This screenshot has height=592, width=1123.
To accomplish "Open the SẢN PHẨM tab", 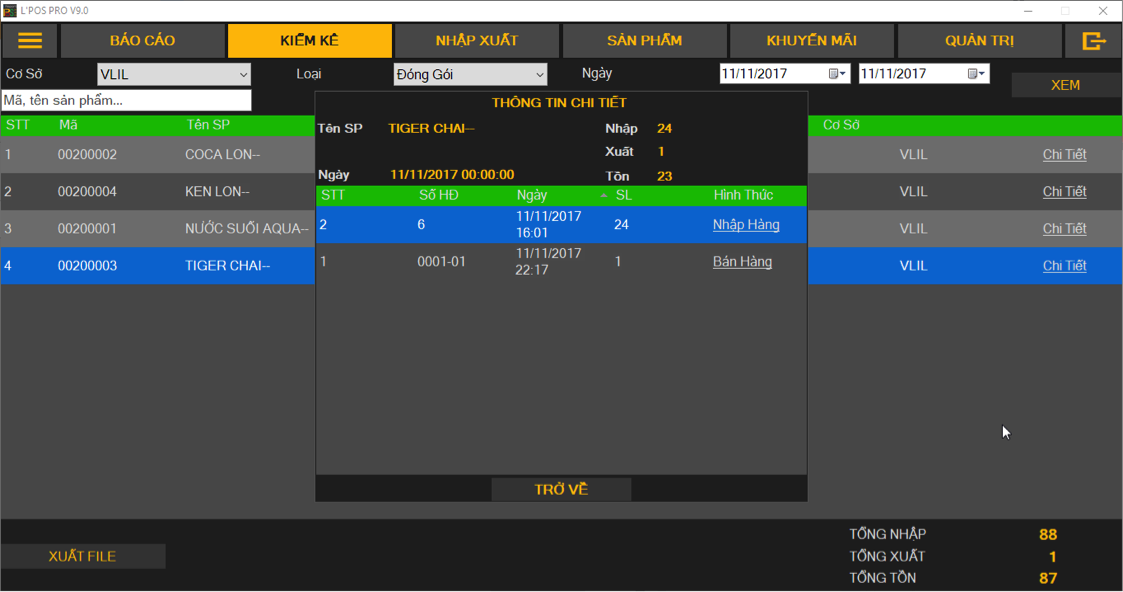I will (644, 41).
